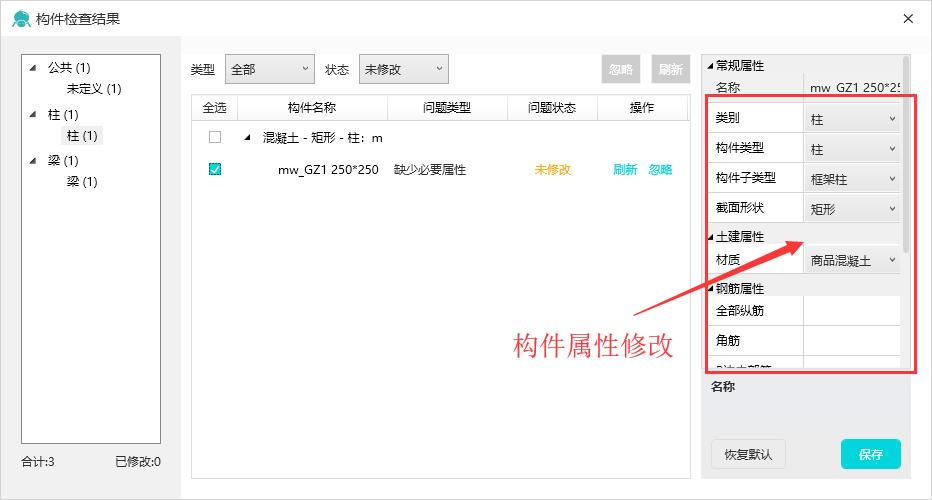Collapse the 钢筋属性 section

click(710, 288)
